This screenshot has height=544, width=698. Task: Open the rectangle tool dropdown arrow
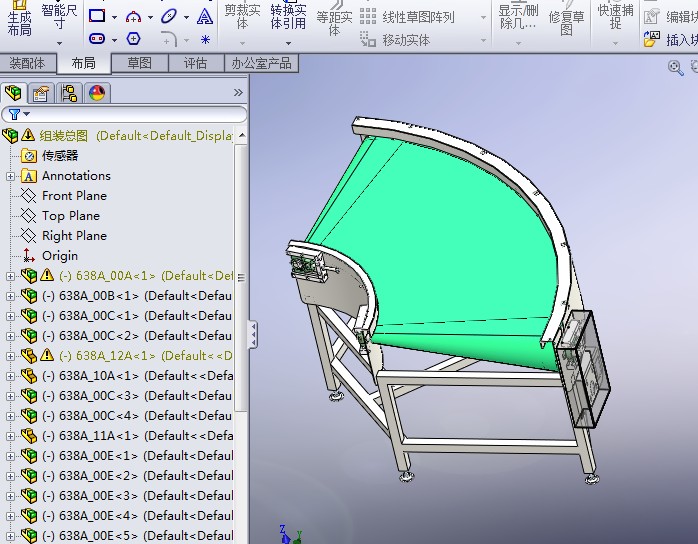pos(114,17)
